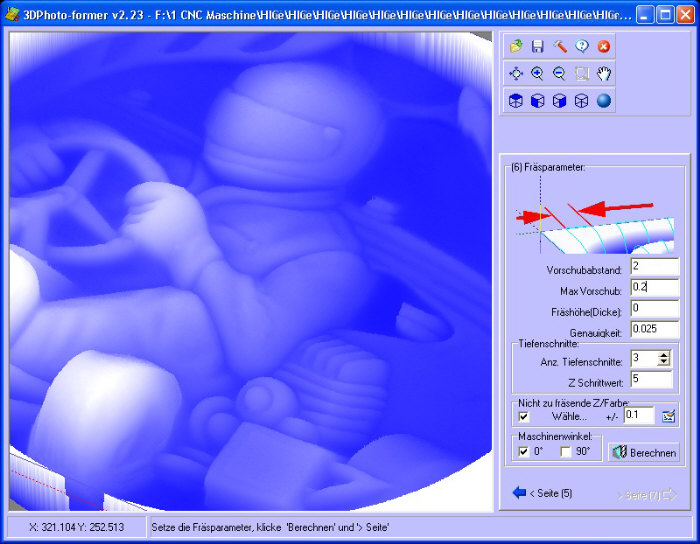Increase Anz. Tiefenschnitte with up arrow
This screenshot has height=544, width=700.
pos(664,354)
